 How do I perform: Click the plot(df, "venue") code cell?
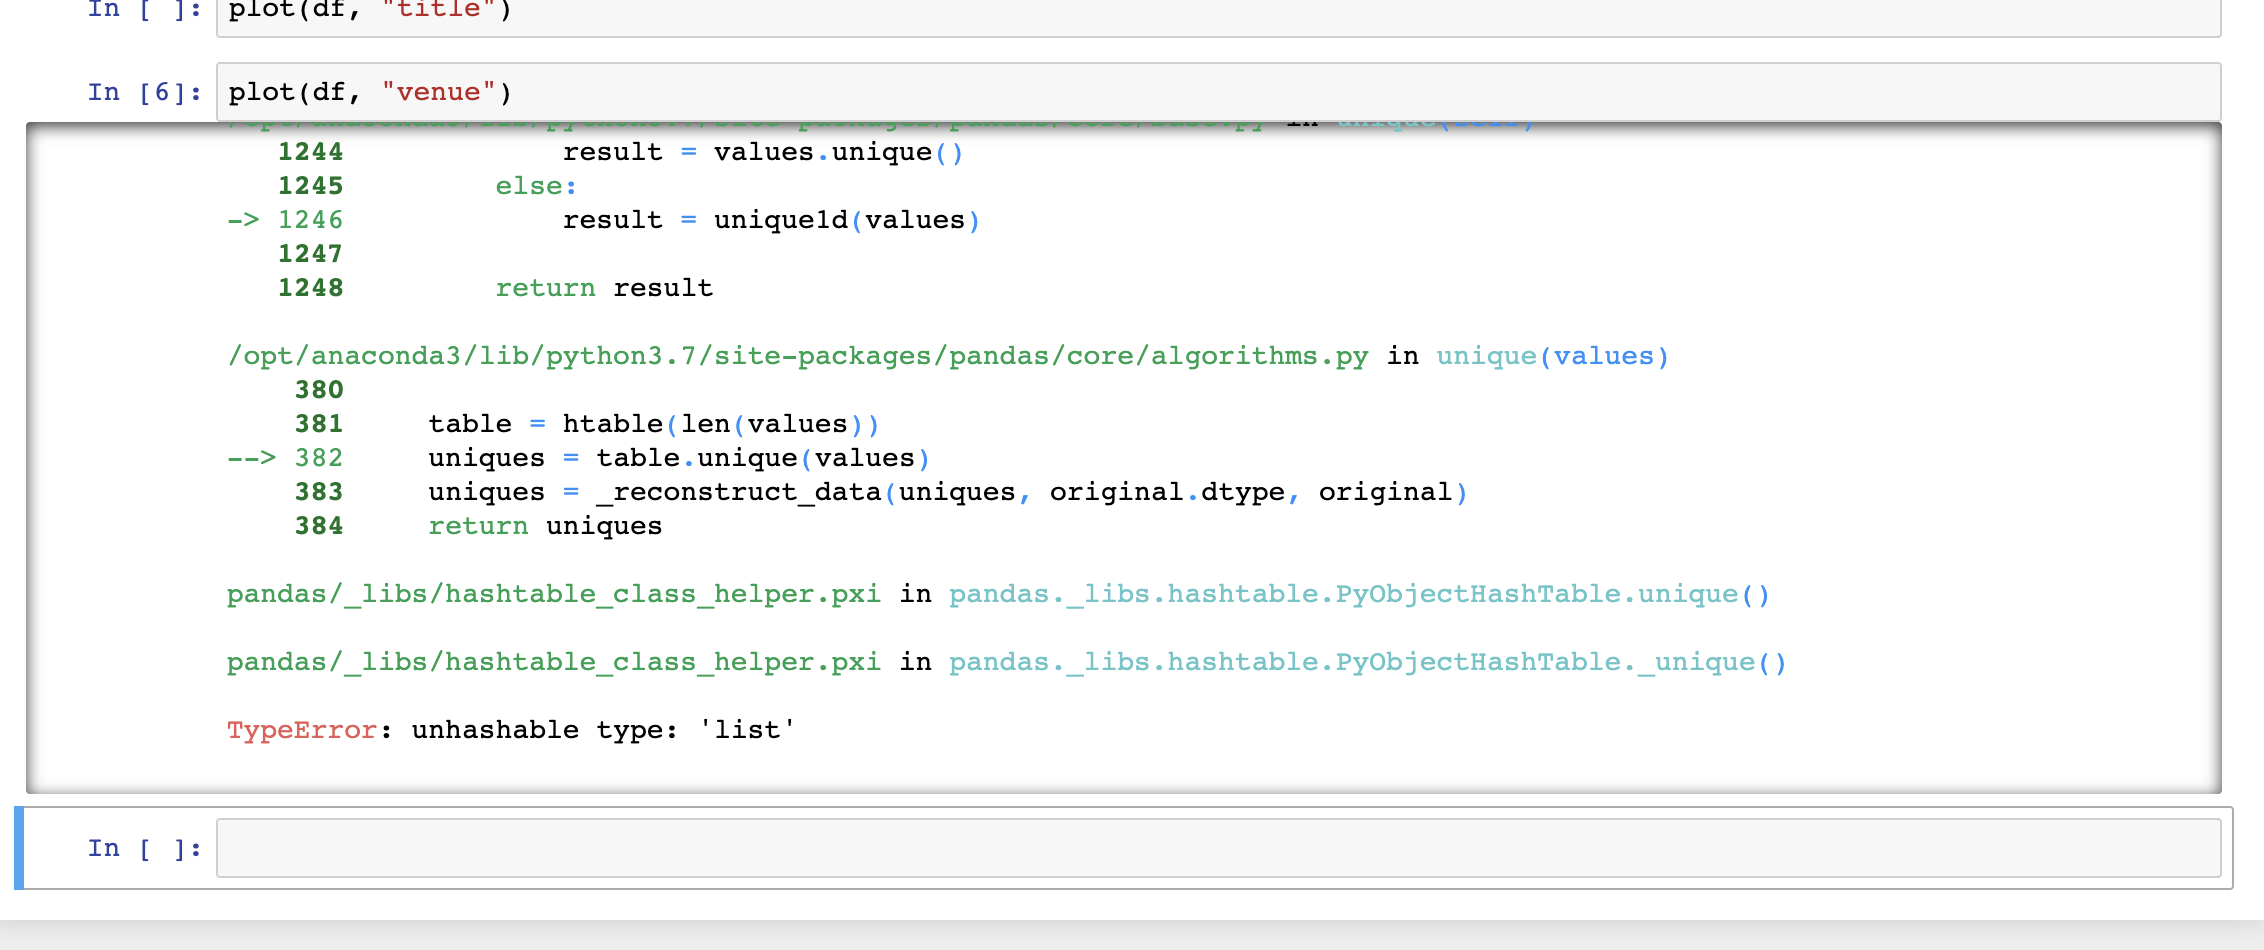[1218, 92]
